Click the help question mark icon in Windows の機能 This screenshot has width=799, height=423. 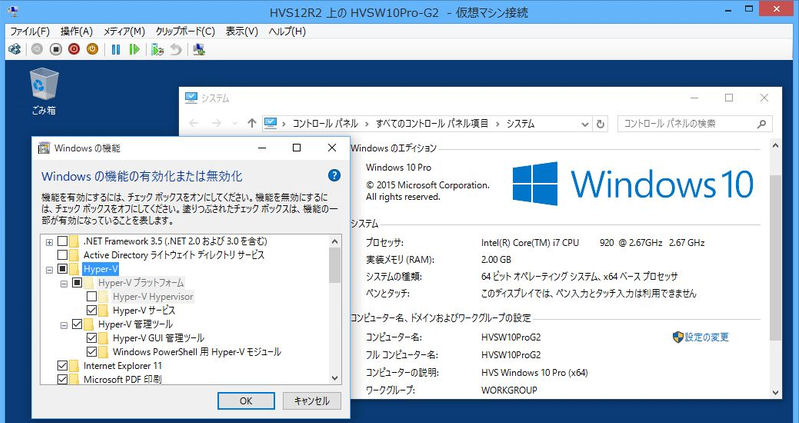click(x=334, y=176)
